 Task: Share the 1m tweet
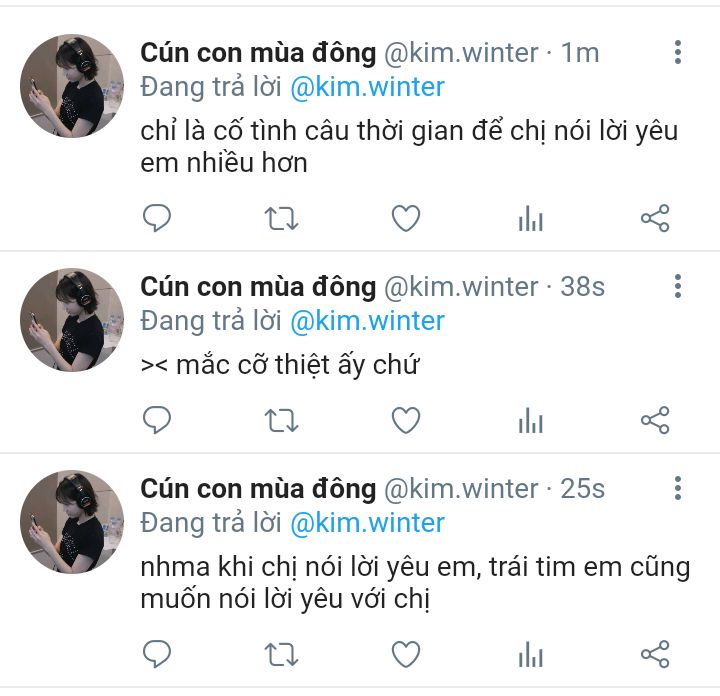pos(655,218)
